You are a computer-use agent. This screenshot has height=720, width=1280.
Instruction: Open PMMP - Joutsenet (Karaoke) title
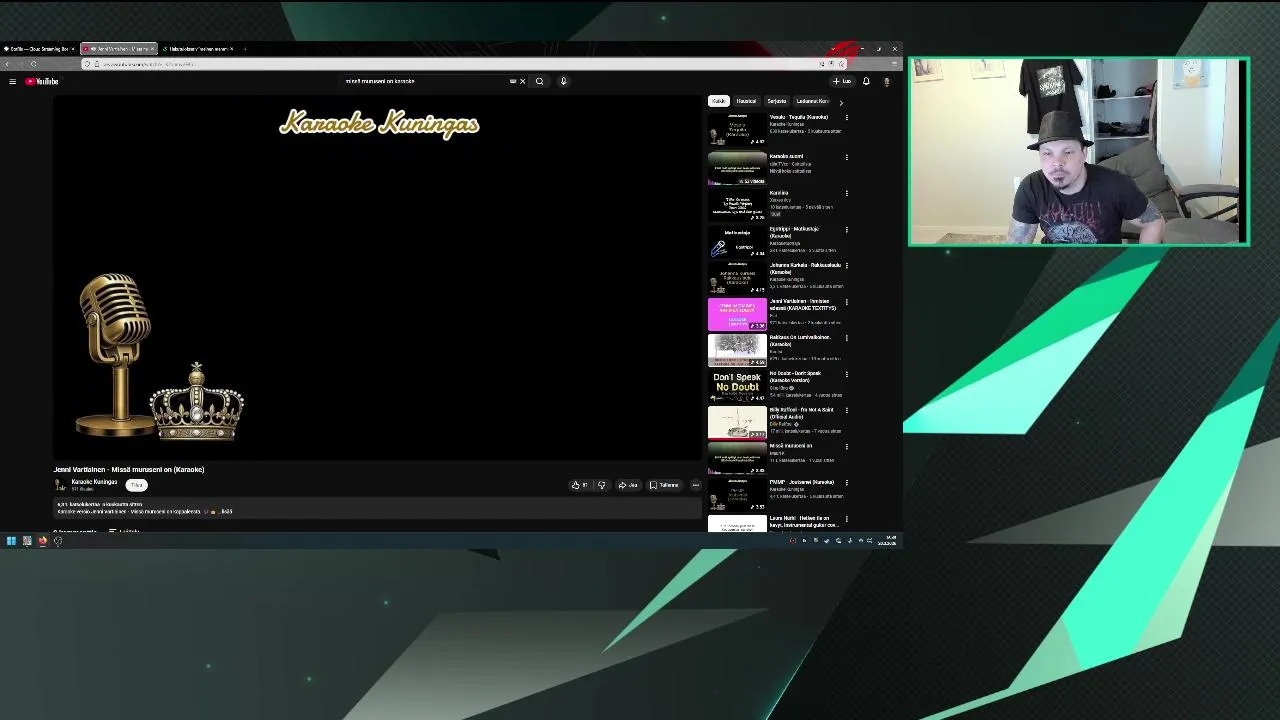coord(801,482)
